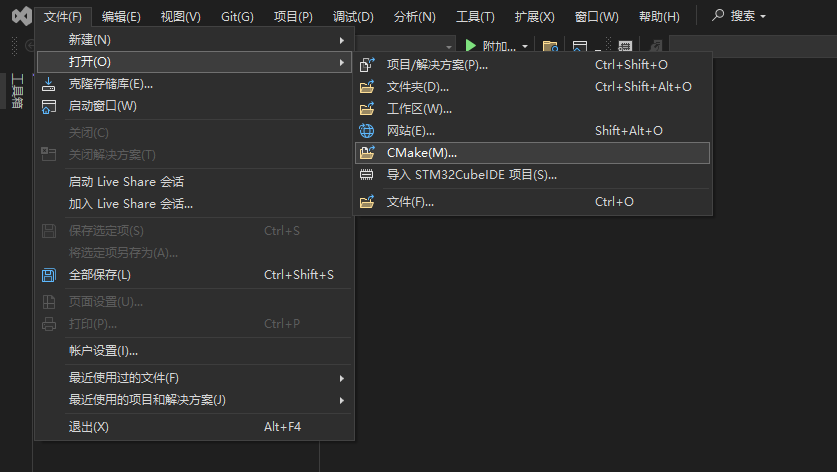Click the folder search toolbar icon
The width and height of the screenshot is (837, 472).
pos(550,46)
